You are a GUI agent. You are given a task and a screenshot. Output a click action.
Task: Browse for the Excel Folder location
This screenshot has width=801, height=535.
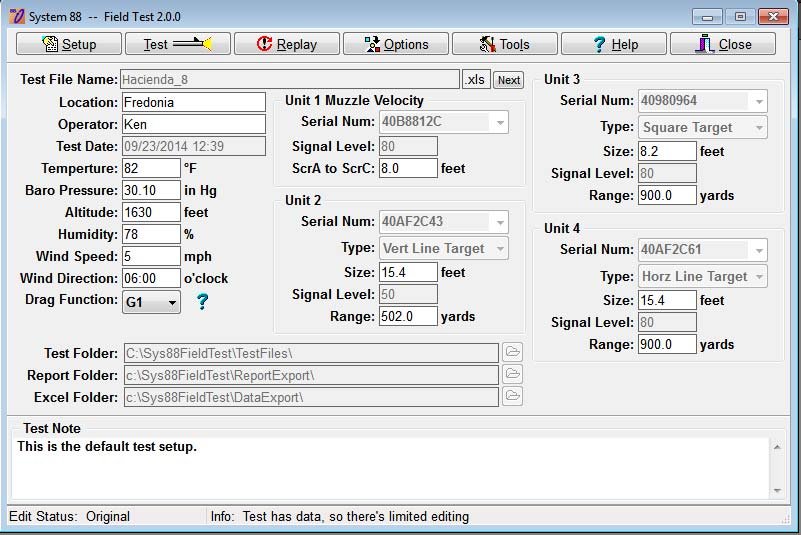pos(512,396)
